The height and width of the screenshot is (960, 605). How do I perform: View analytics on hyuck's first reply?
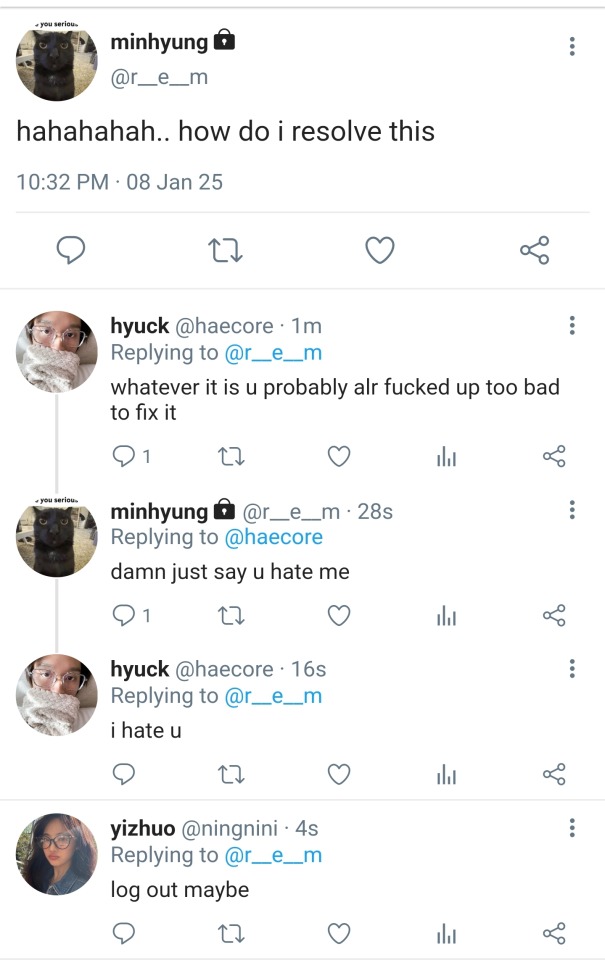click(446, 457)
